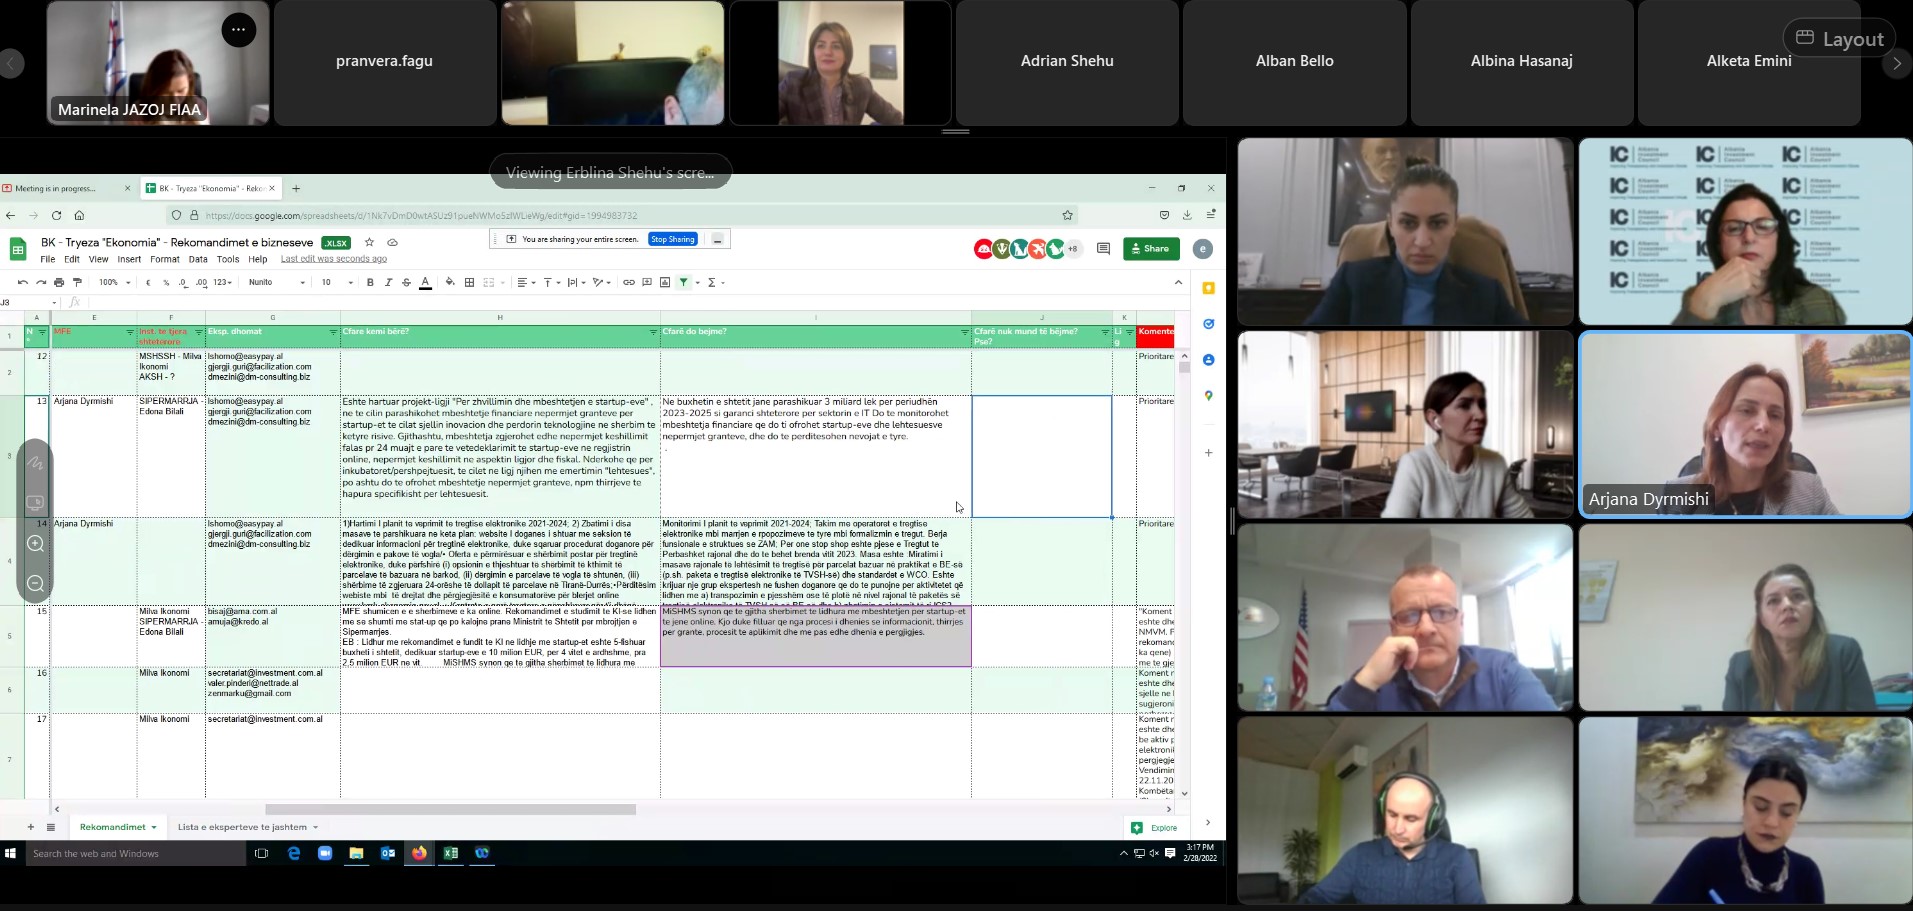Screen dimensions: 1913x911
Task: Expand the 100% zoom dropdown
Action: coord(113,283)
